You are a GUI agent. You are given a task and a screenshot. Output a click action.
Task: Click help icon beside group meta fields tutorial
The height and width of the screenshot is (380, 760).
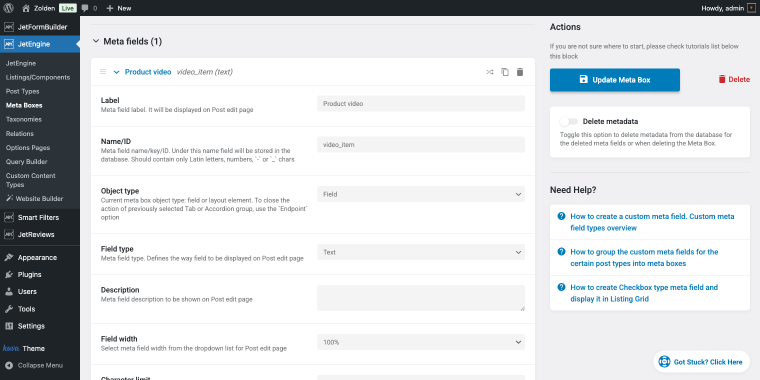click(x=561, y=252)
